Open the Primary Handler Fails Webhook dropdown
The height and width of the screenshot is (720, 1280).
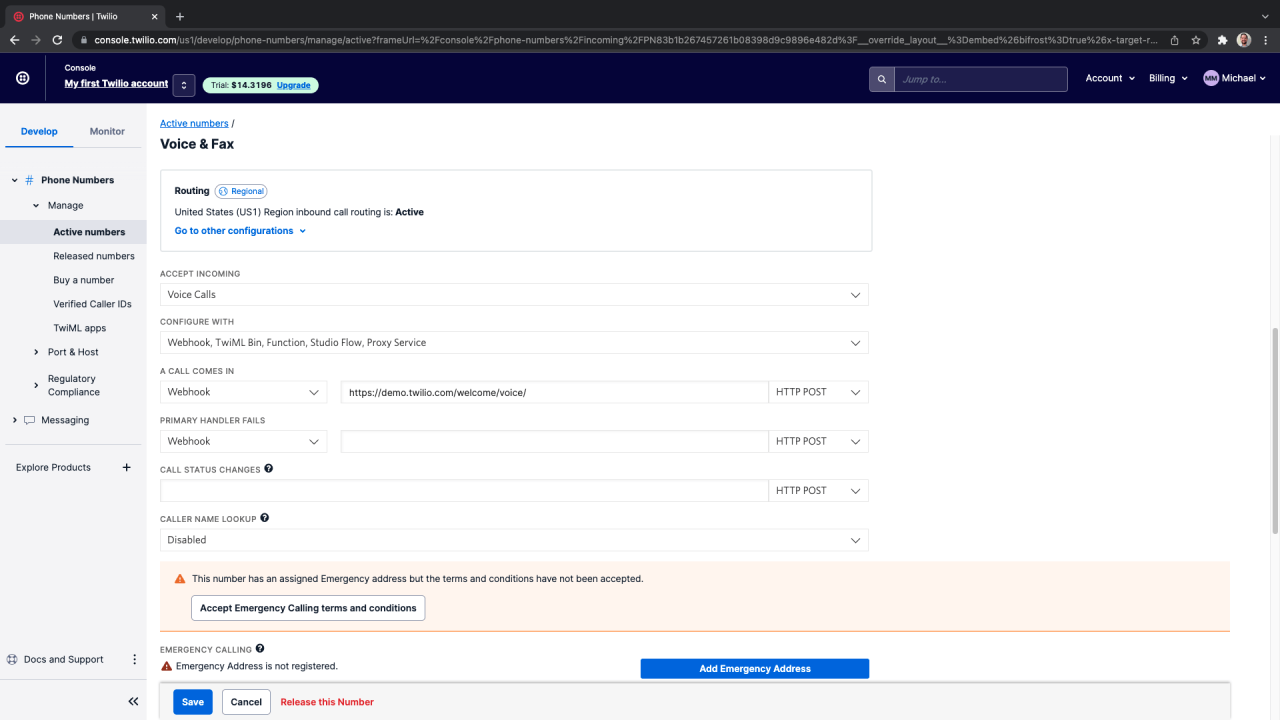coord(243,441)
